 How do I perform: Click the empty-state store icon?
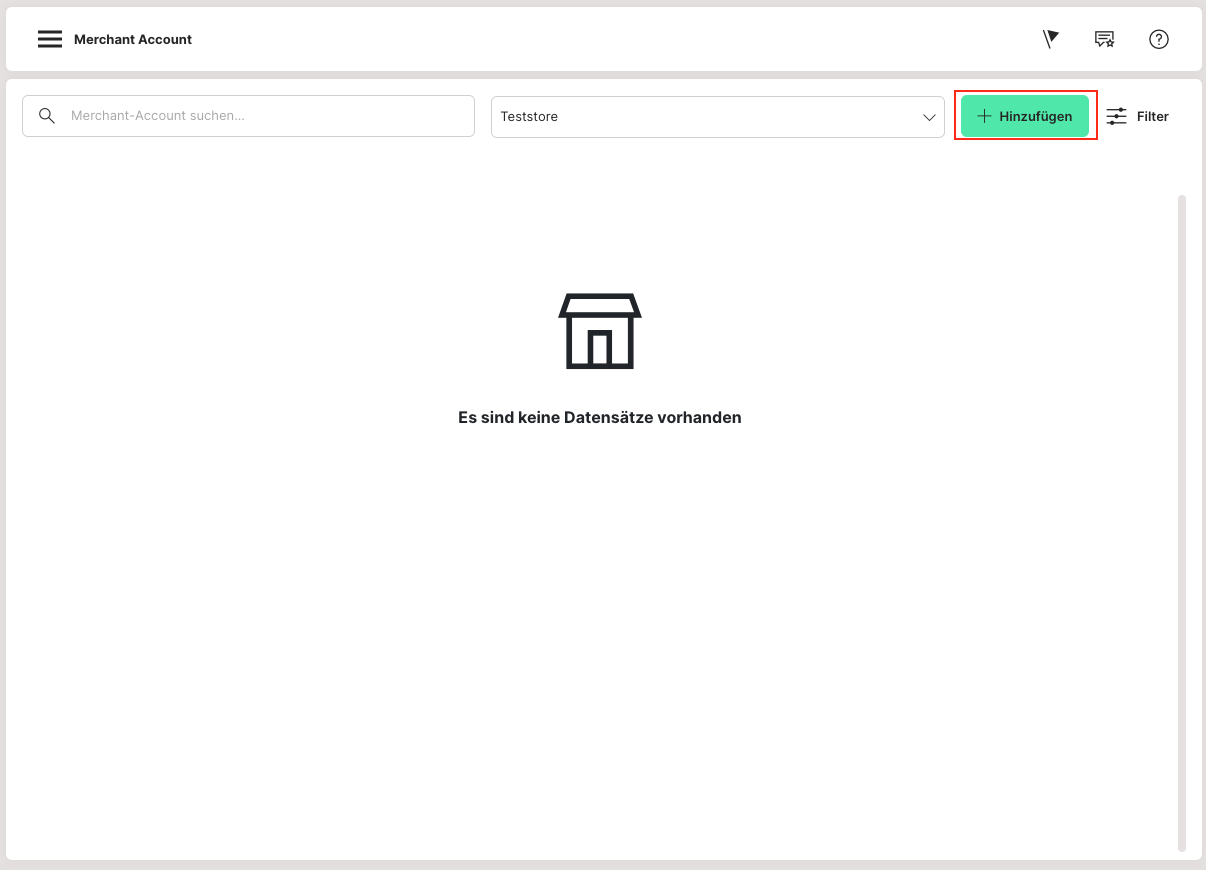click(x=599, y=331)
